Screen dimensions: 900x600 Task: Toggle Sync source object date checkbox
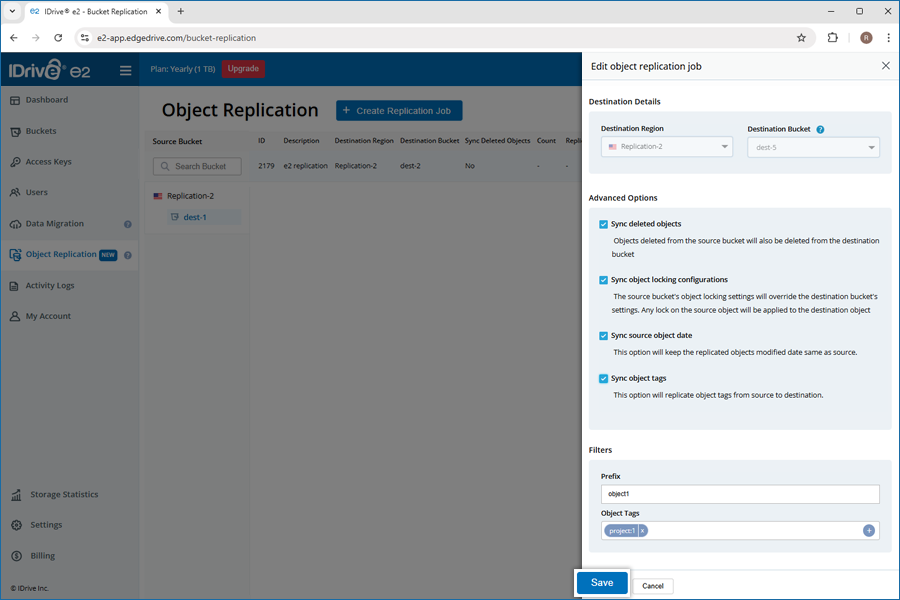(x=603, y=336)
